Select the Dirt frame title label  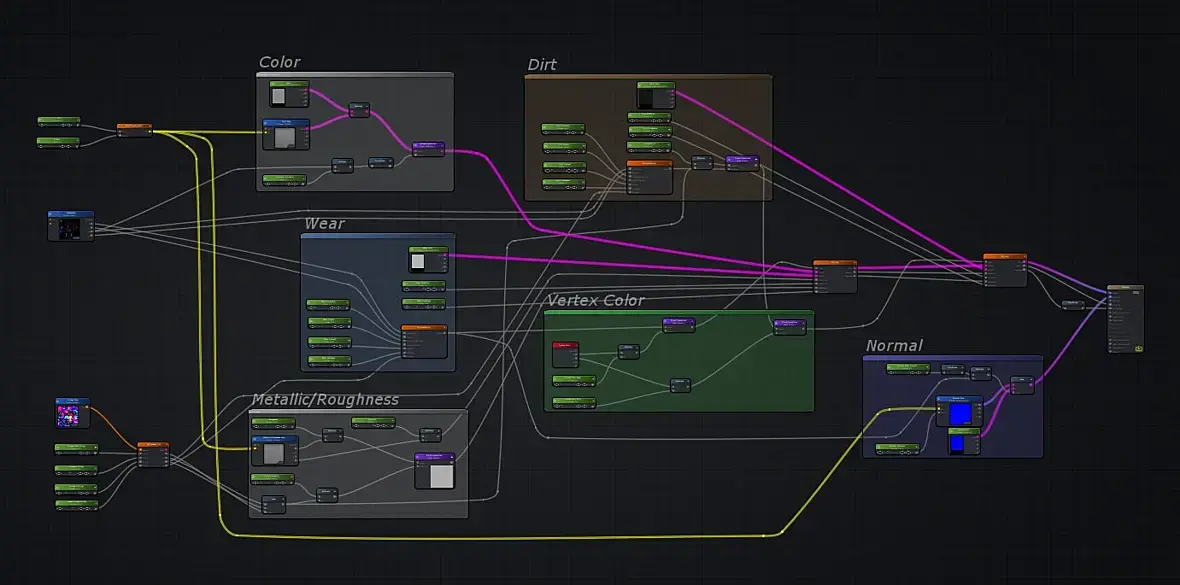pos(542,65)
